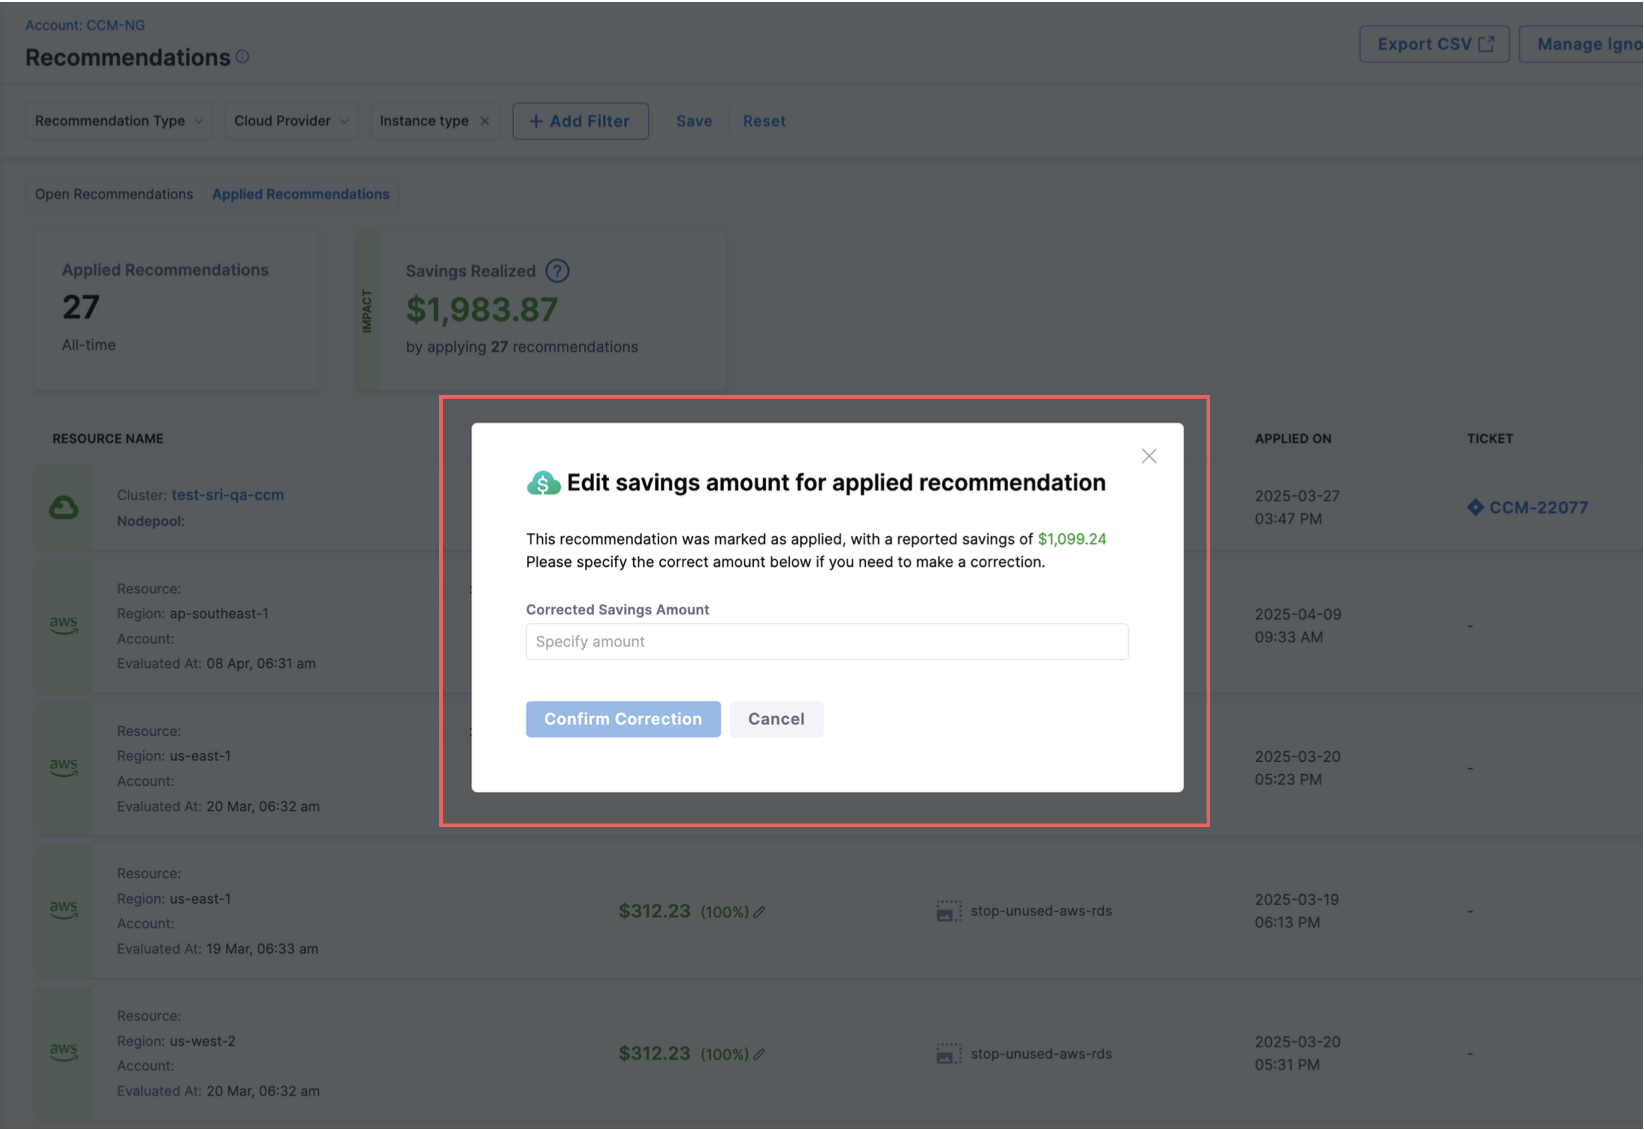Reset the applied filters
The width and height of the screenshot is (1644, 1130).
pyautogui.click(x=764, y=121)
